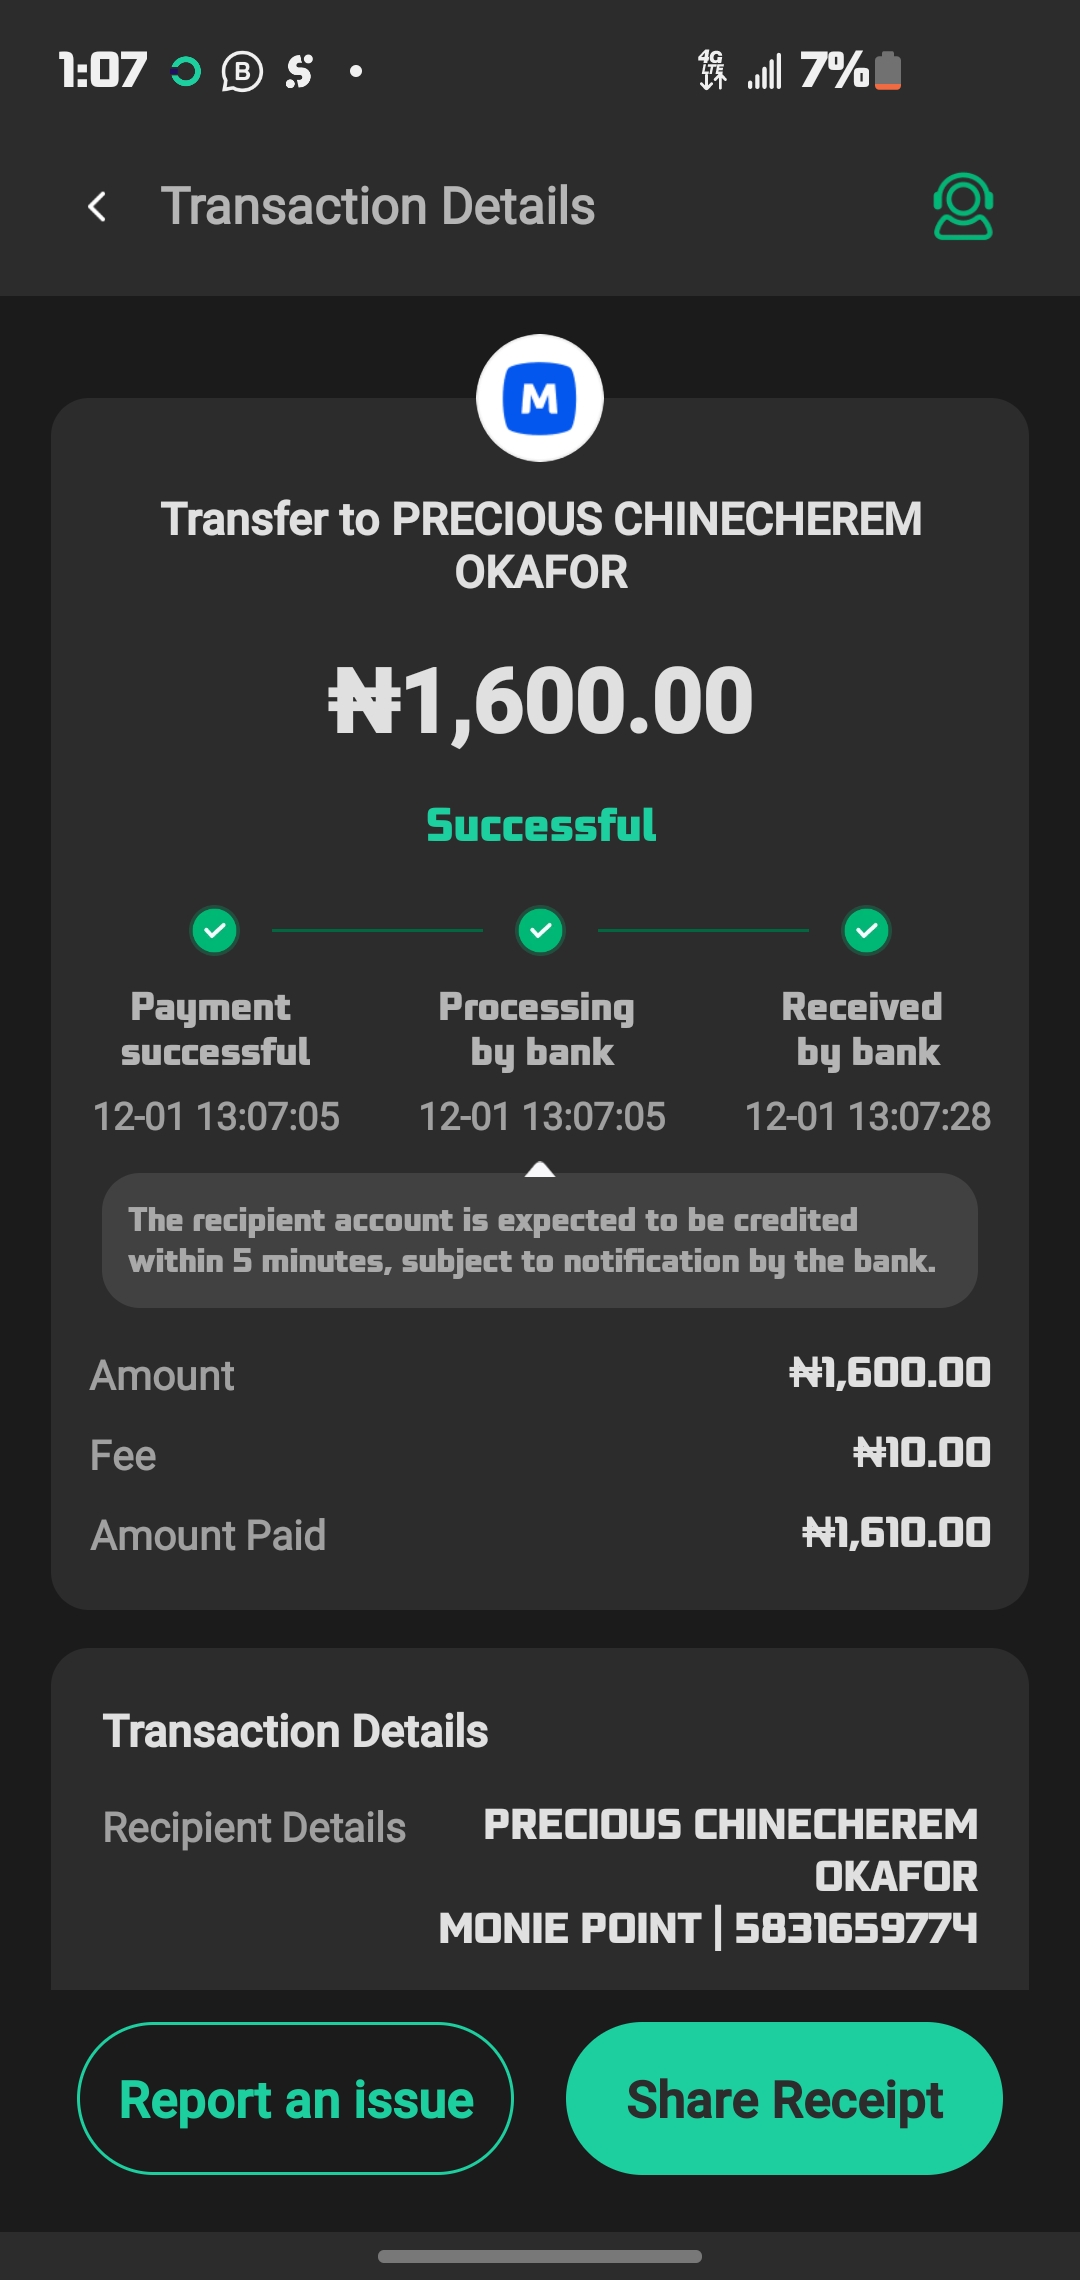Tap the bottom home gesture bar
The height and width of the screenshot is (2280, 1080).
tap(540, 2256)
